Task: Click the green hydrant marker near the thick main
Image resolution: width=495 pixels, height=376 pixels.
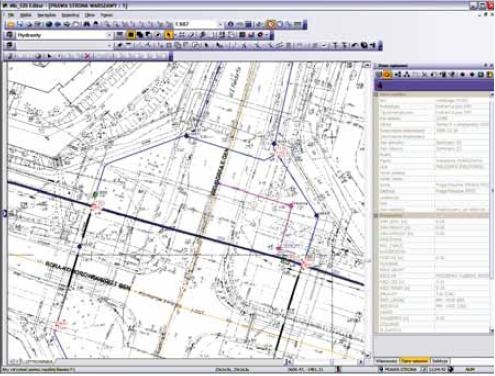Action: 95,194
